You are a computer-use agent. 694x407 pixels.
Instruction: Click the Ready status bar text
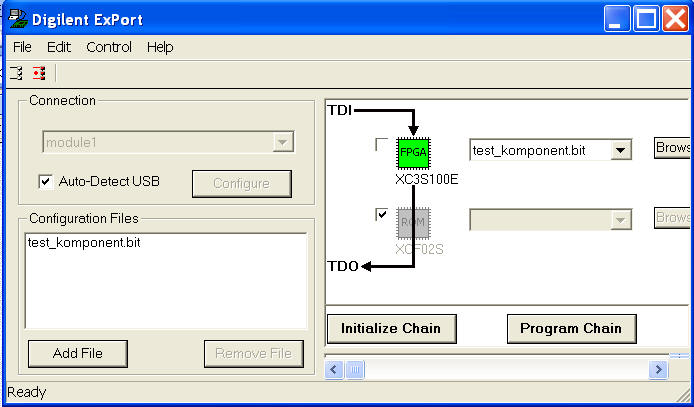[27, 392]
